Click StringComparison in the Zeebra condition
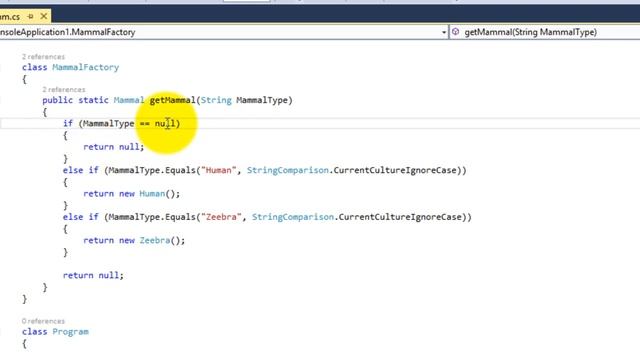The image size is (640, 360). (293, 217)
